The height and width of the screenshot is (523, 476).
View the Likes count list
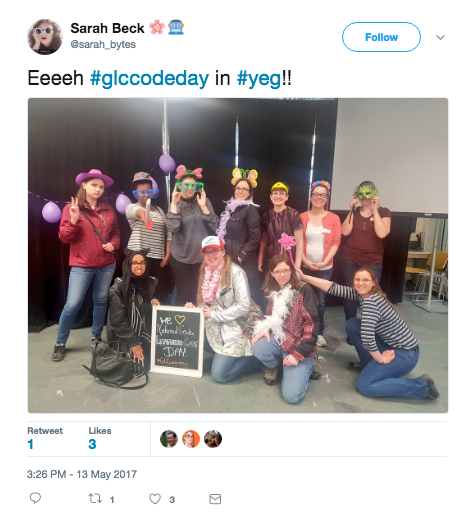[100, 438]
